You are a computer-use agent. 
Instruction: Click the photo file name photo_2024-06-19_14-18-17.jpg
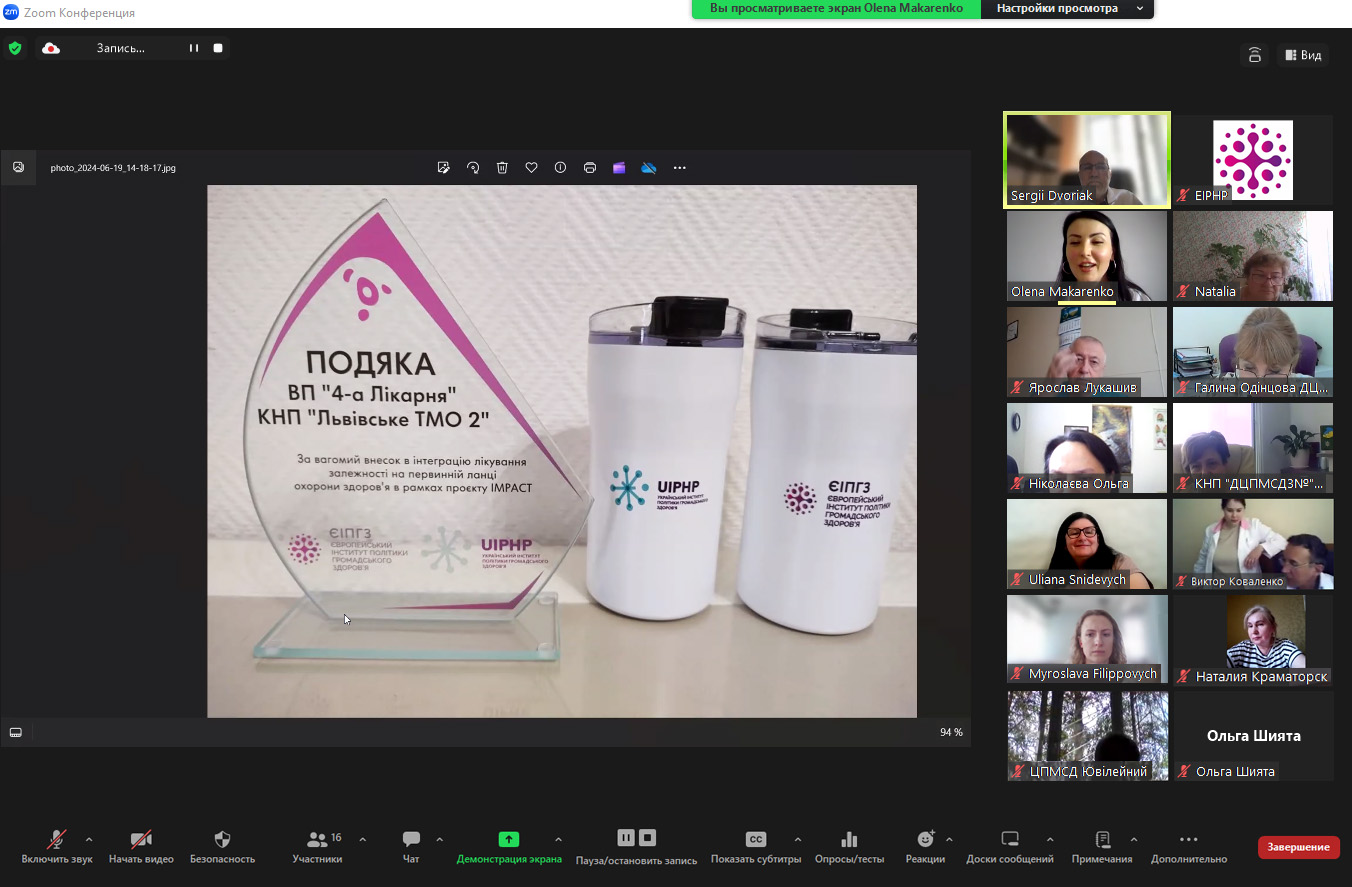[113, 168]
